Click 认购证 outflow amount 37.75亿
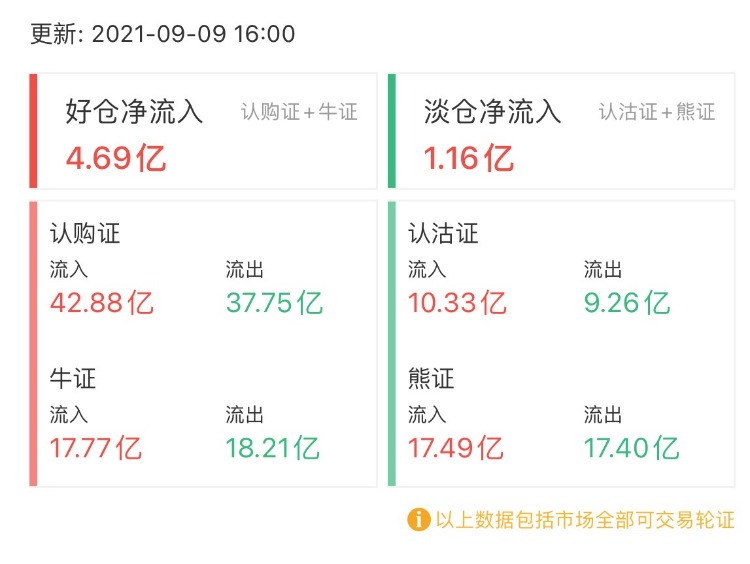This screenshot has height=564, width=750. click(274, 302)
